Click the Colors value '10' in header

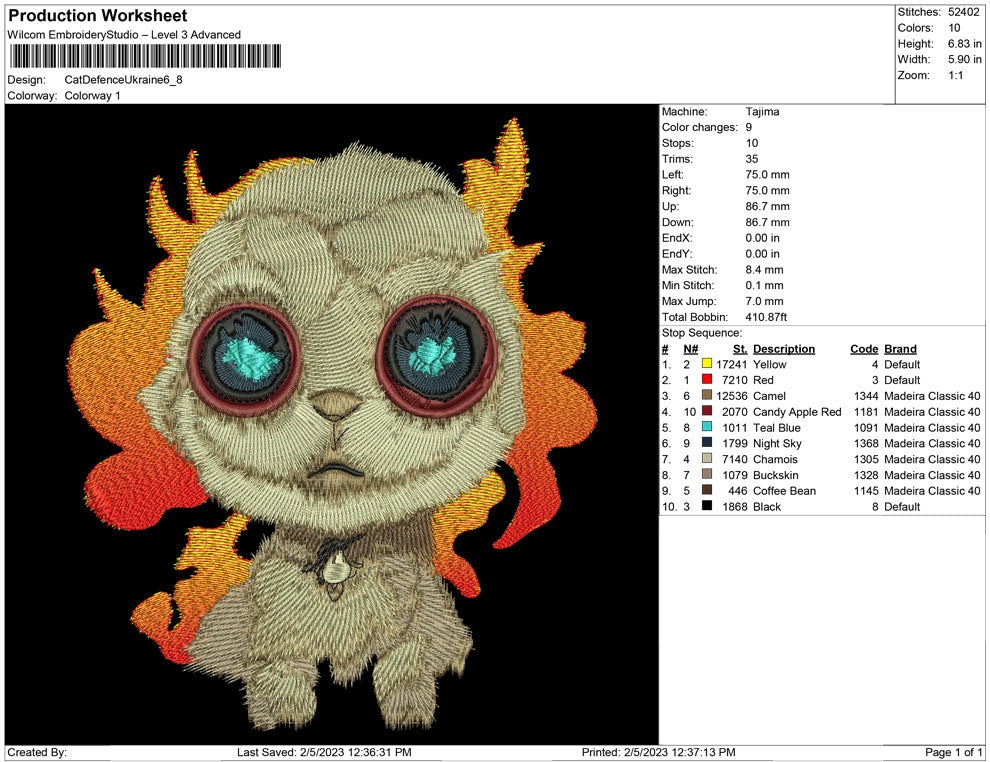tap(954, 28)
